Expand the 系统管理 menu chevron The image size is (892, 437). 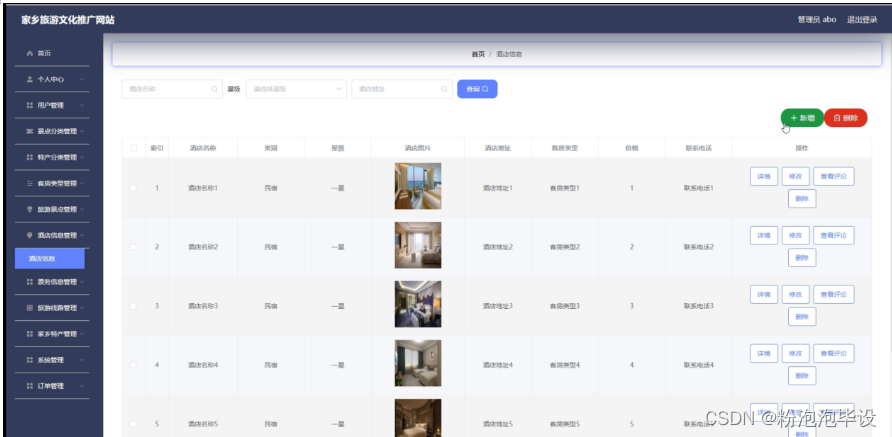coord(82,360)
